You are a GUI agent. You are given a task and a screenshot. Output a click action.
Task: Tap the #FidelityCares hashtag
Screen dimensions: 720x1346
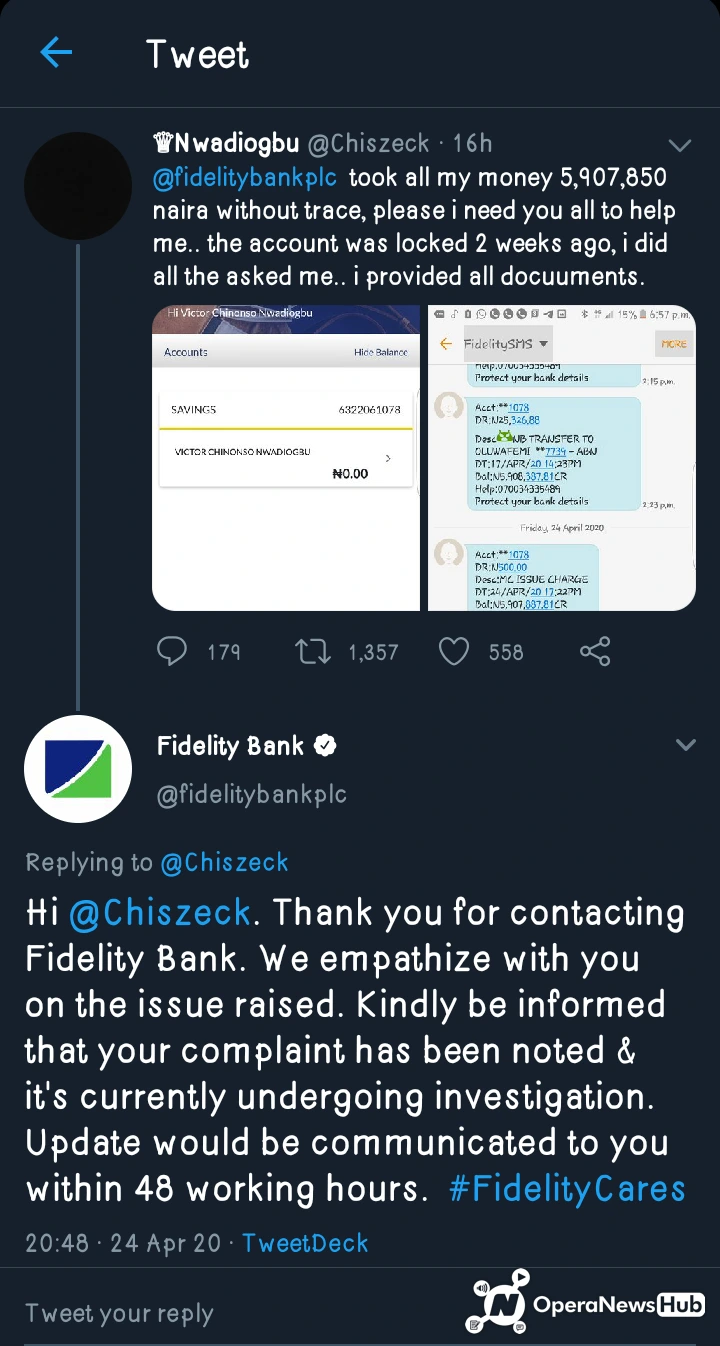pyautogui.click(x=567, y=1189)
